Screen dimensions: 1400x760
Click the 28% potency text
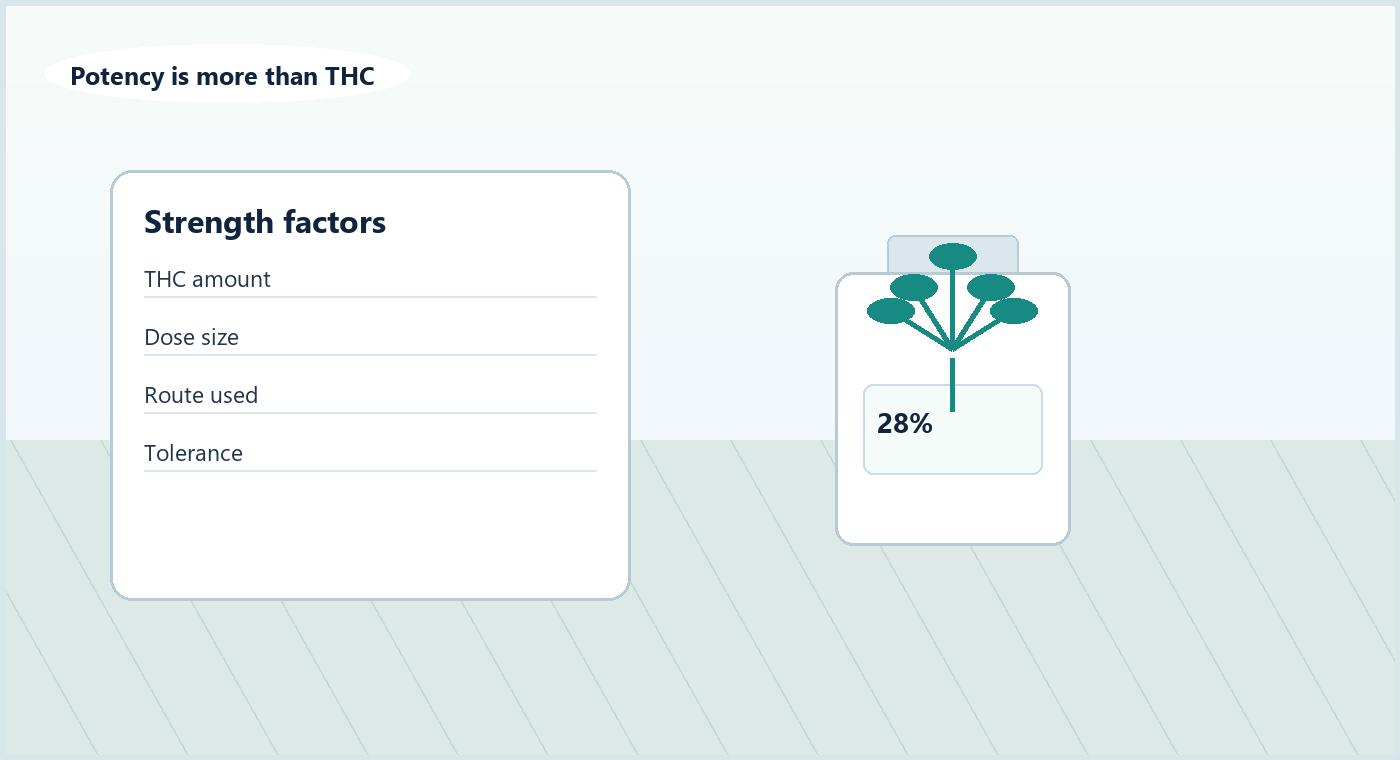tap(905, 424)
